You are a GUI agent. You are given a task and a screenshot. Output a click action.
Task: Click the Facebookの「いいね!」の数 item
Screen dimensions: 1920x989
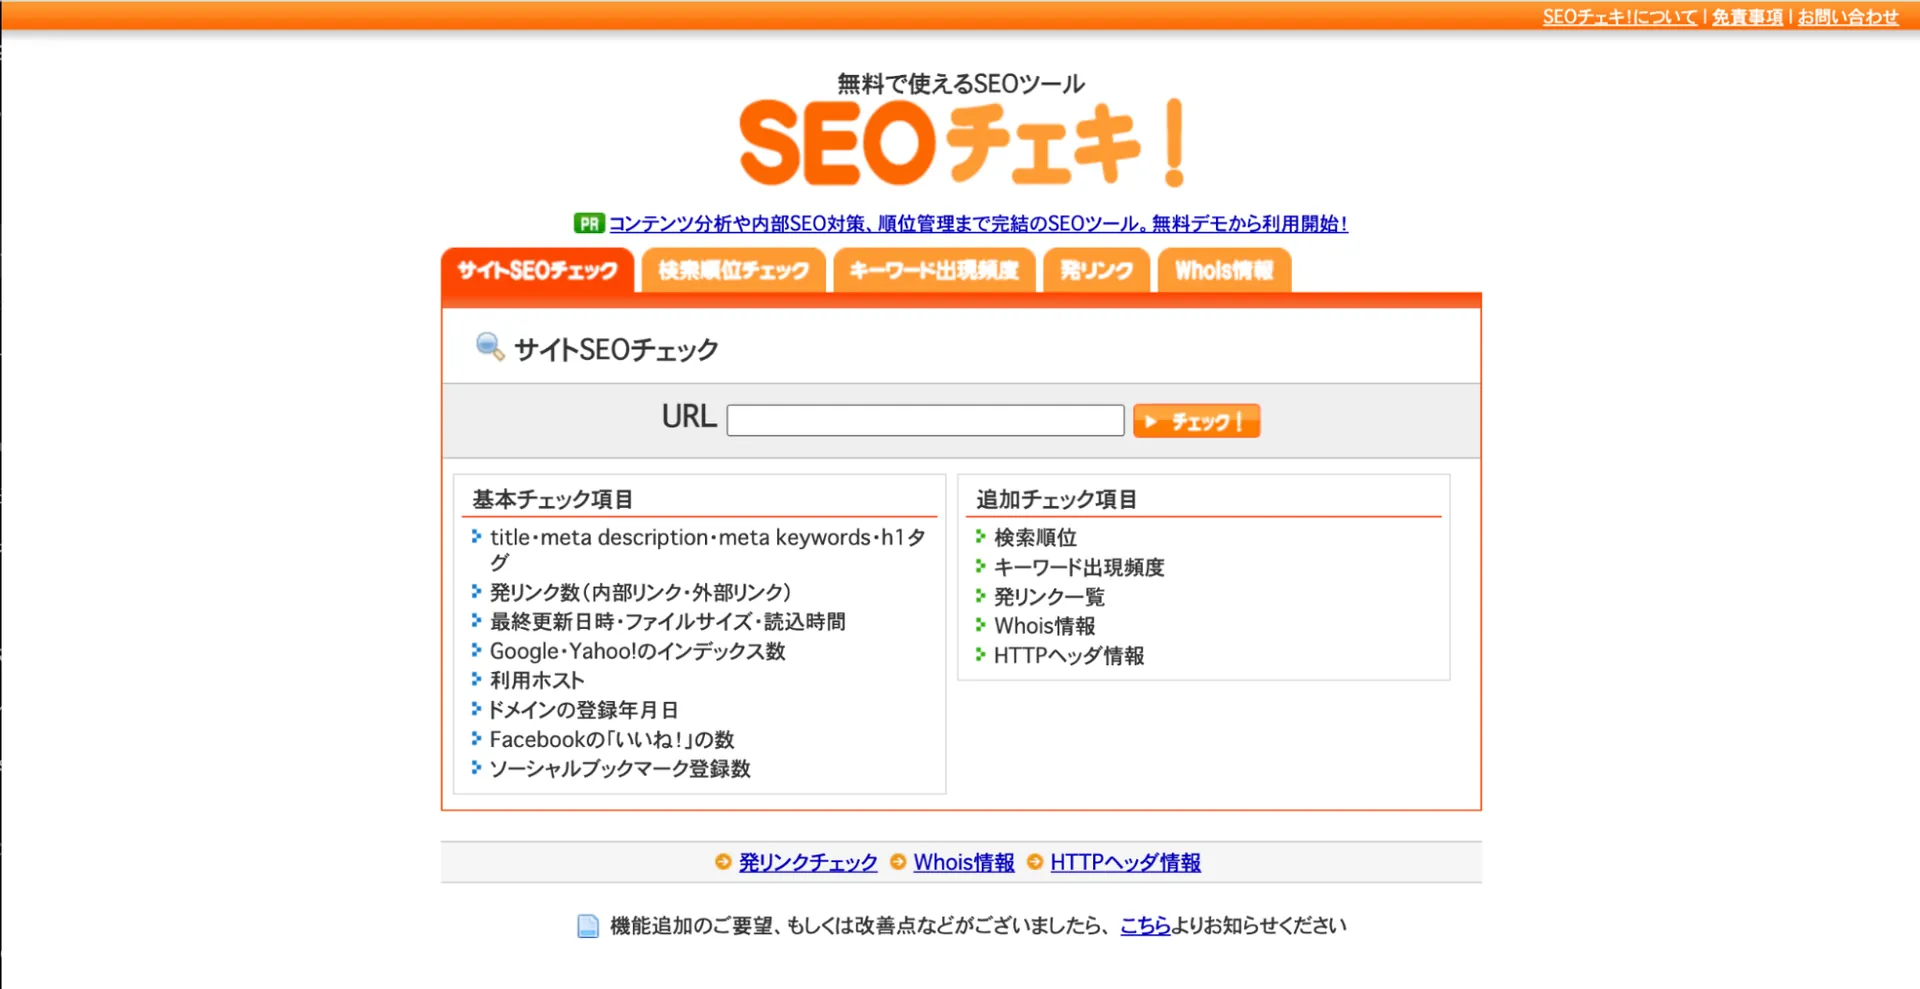tap(611, 739)
